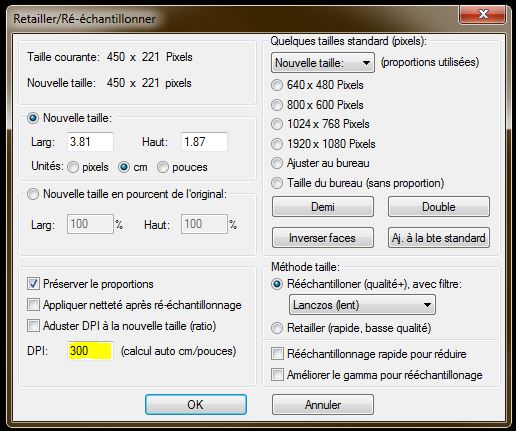Click the highlighted DPI input field
The height and width of the screenshot is (431, 516).
(90, 351)
